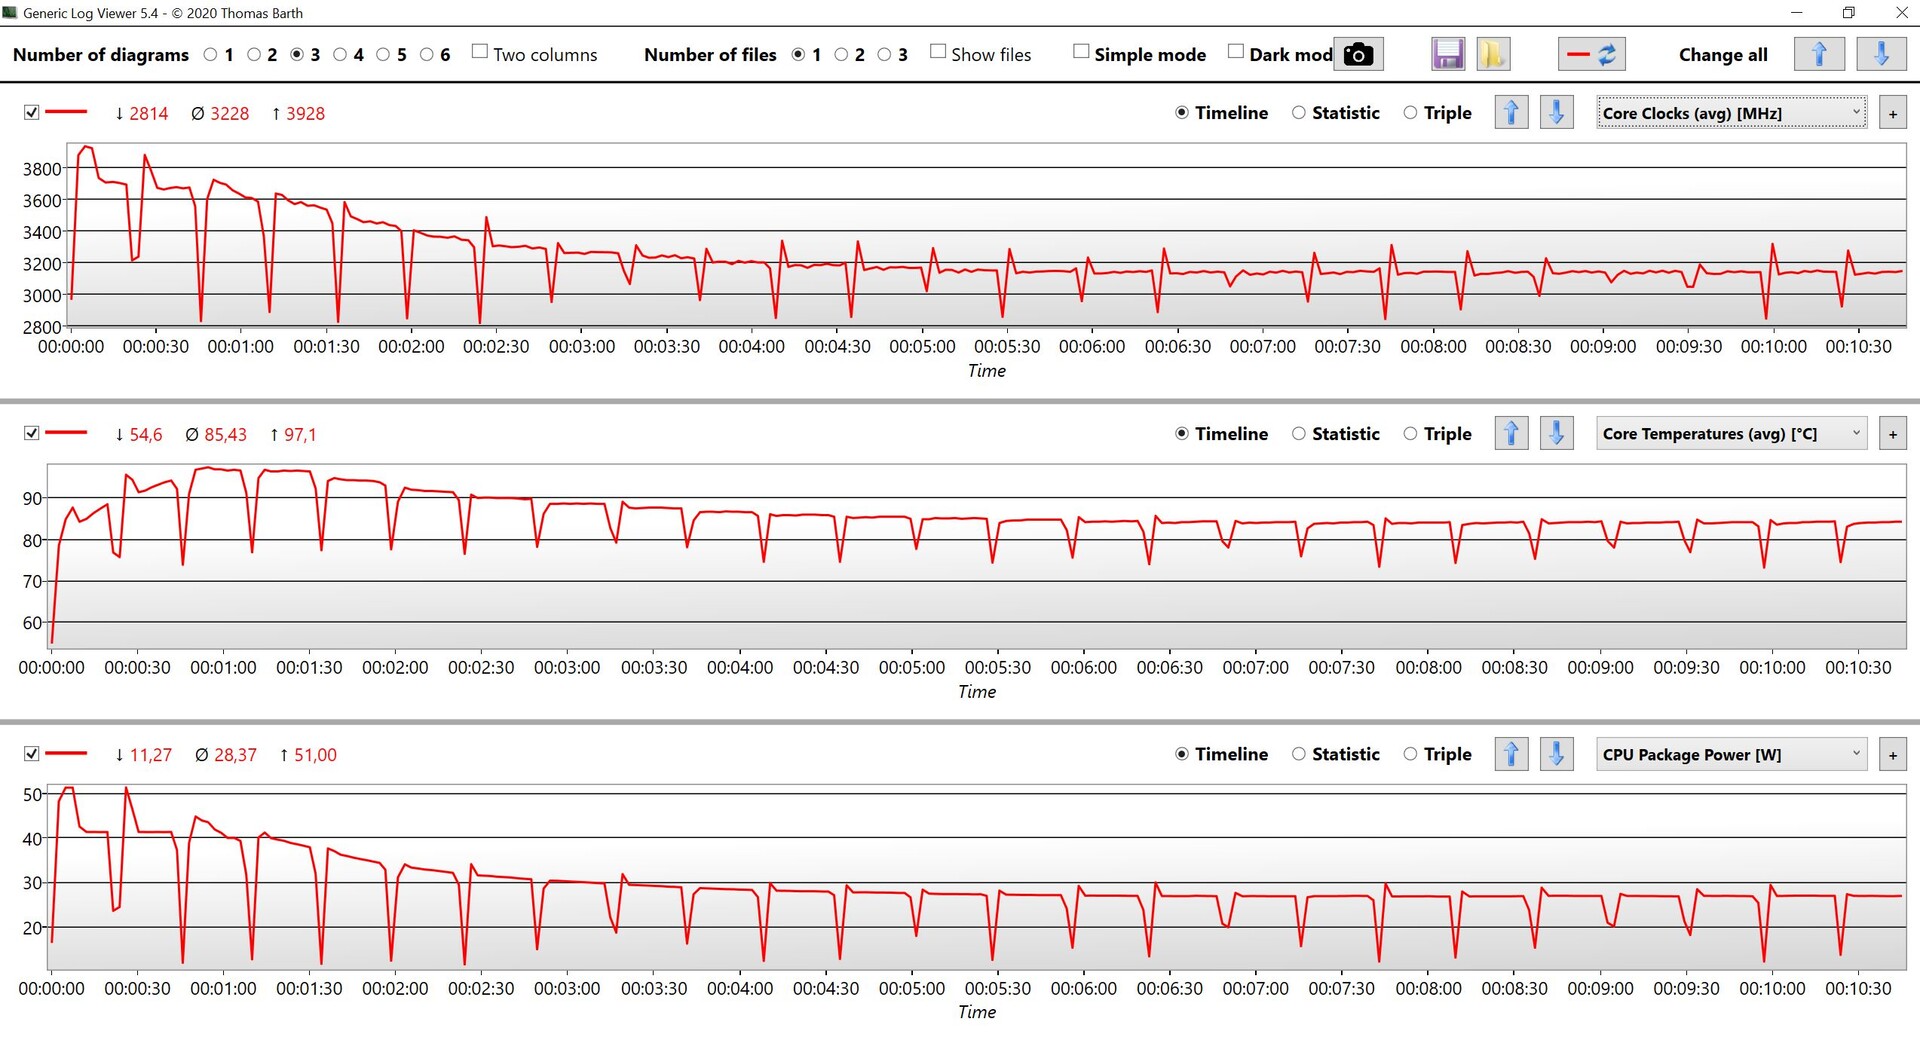
Task: Uncheck the Core Temperatures series visibility checkbox
Action: click(x=32, y=433)
